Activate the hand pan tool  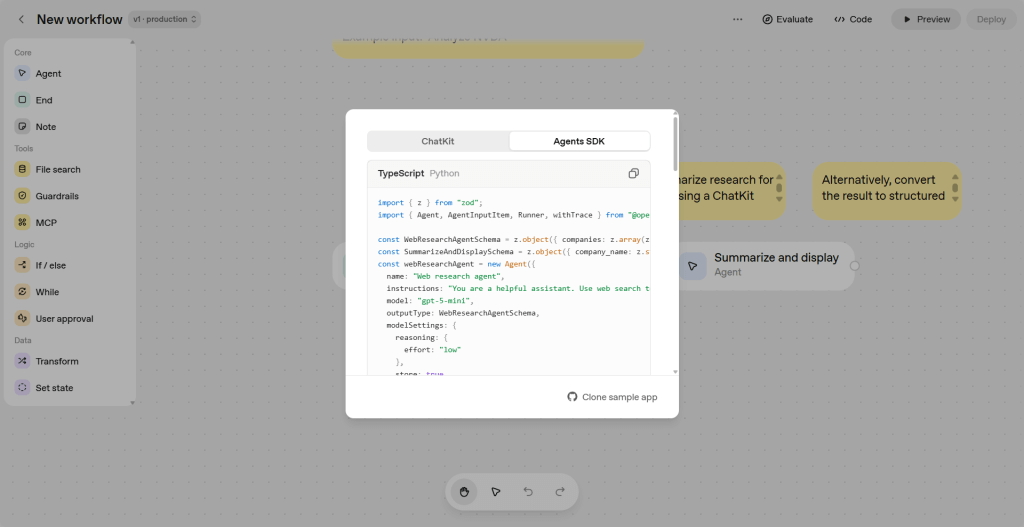tap(464, 491)
